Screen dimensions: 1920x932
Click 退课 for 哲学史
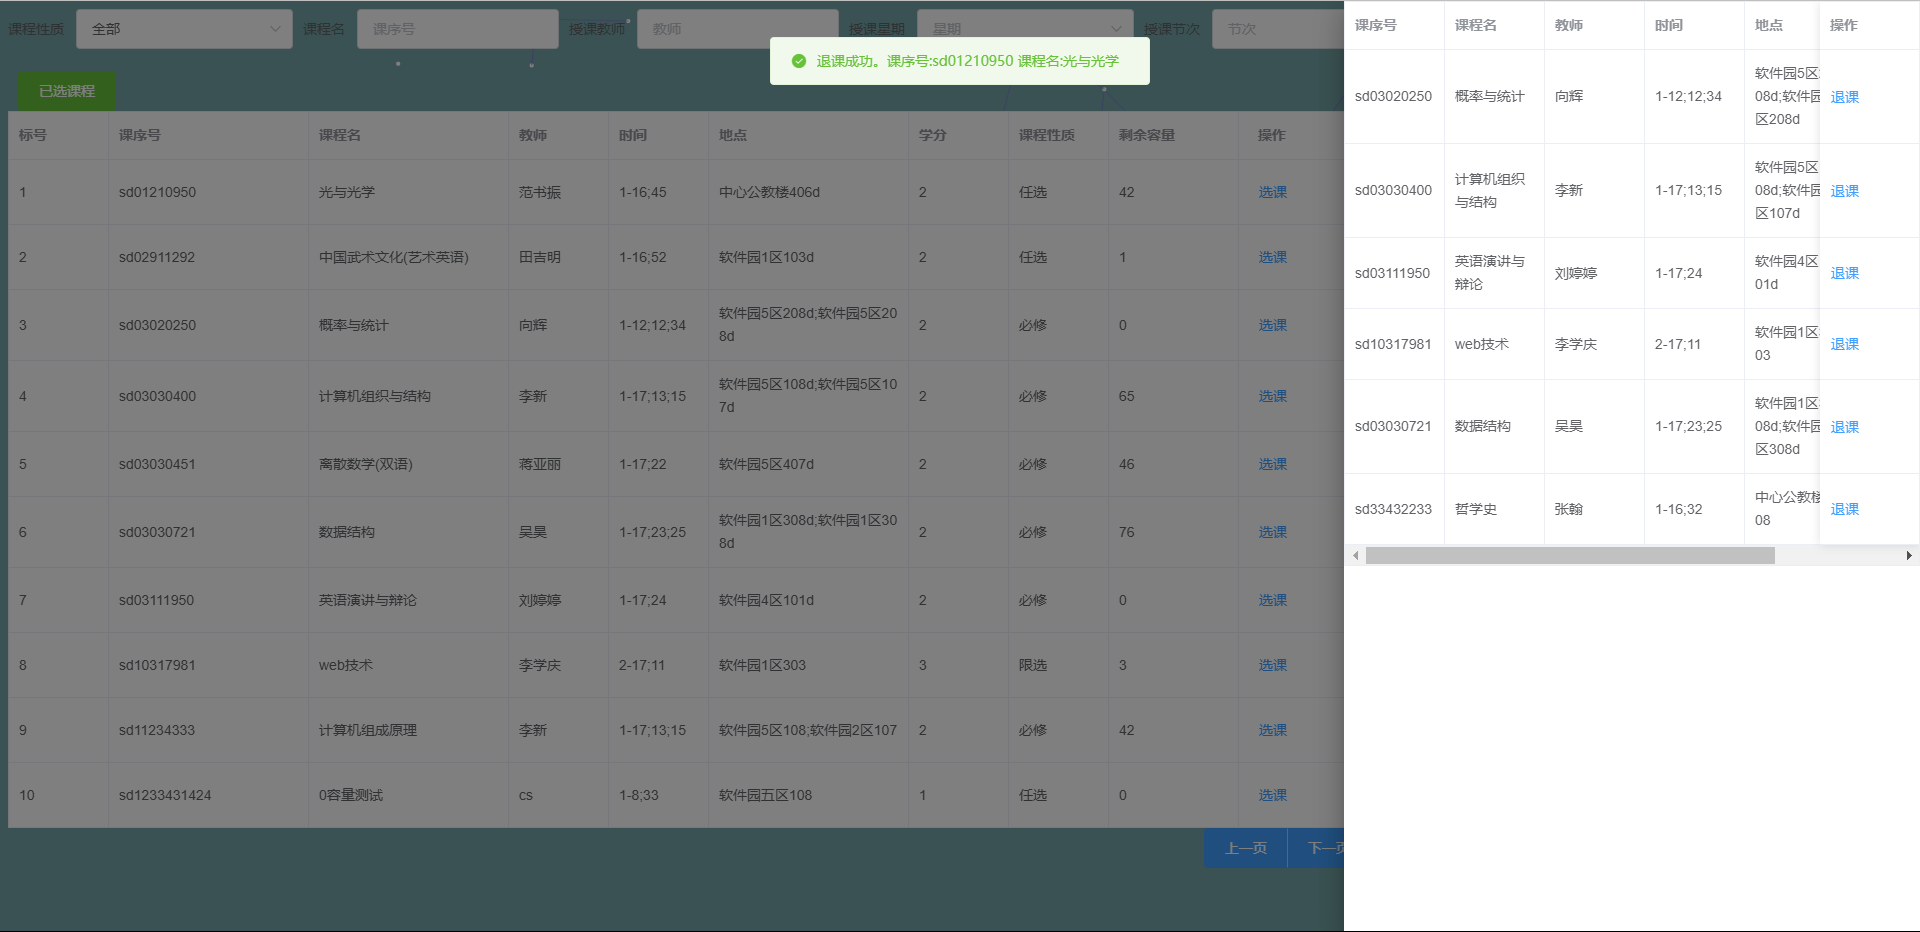(1844, 509)
